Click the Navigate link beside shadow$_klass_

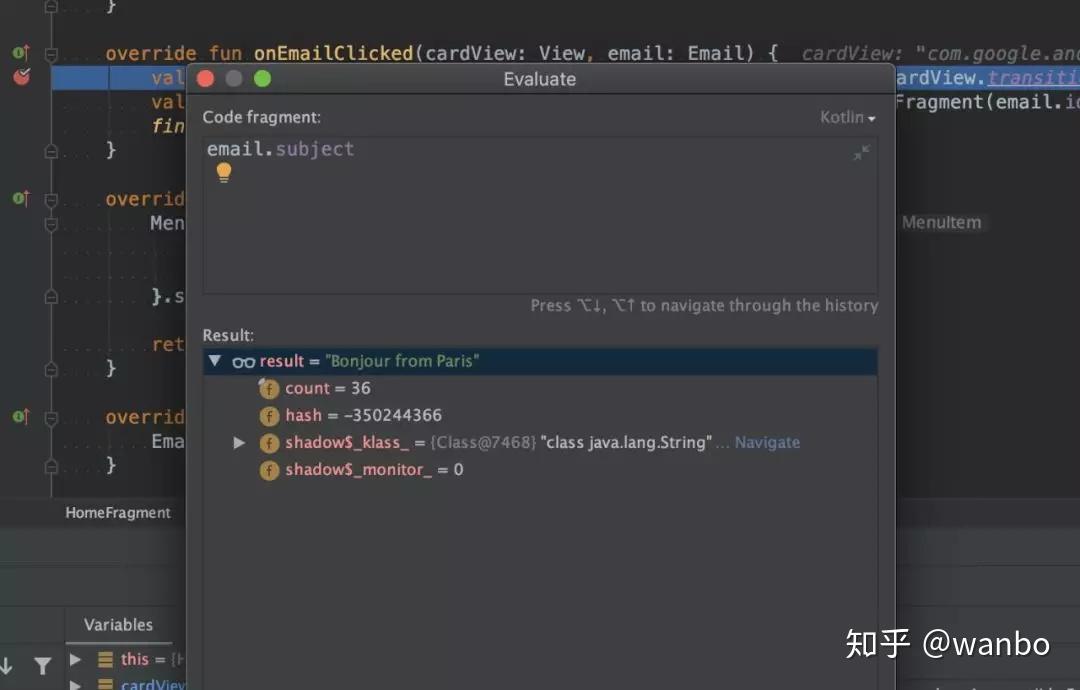point(767,442)
